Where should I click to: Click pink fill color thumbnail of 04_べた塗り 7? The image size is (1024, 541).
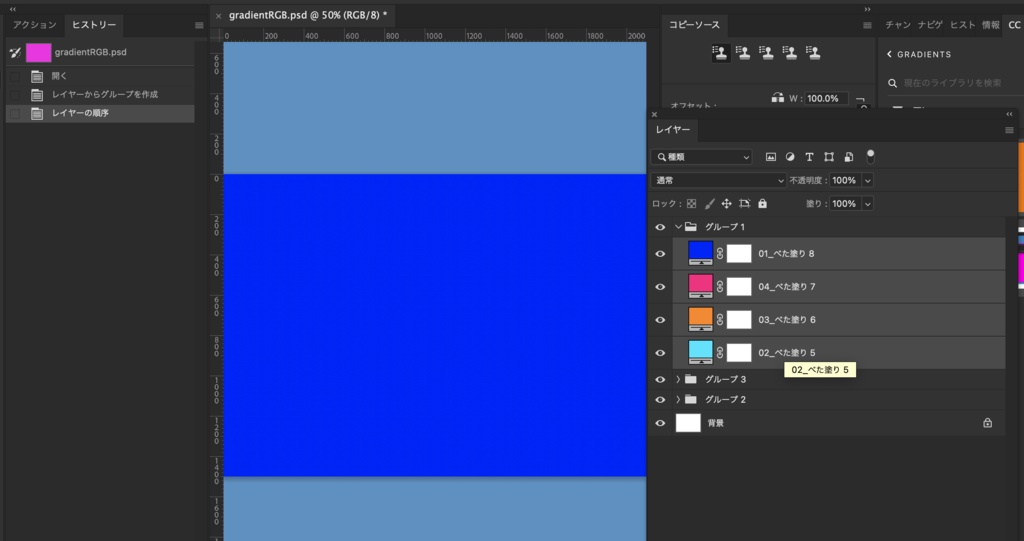701,286
